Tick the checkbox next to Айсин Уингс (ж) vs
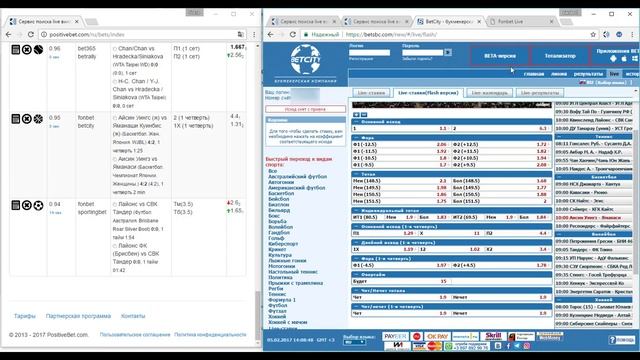640x360 pixels. (x=115, y=118)
